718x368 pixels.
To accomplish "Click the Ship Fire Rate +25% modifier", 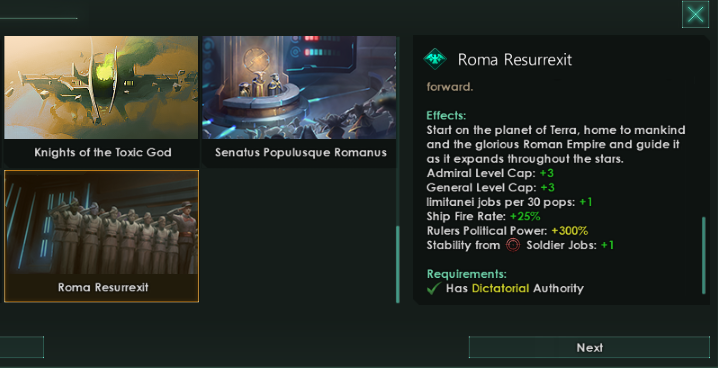I will click(484, 216).
